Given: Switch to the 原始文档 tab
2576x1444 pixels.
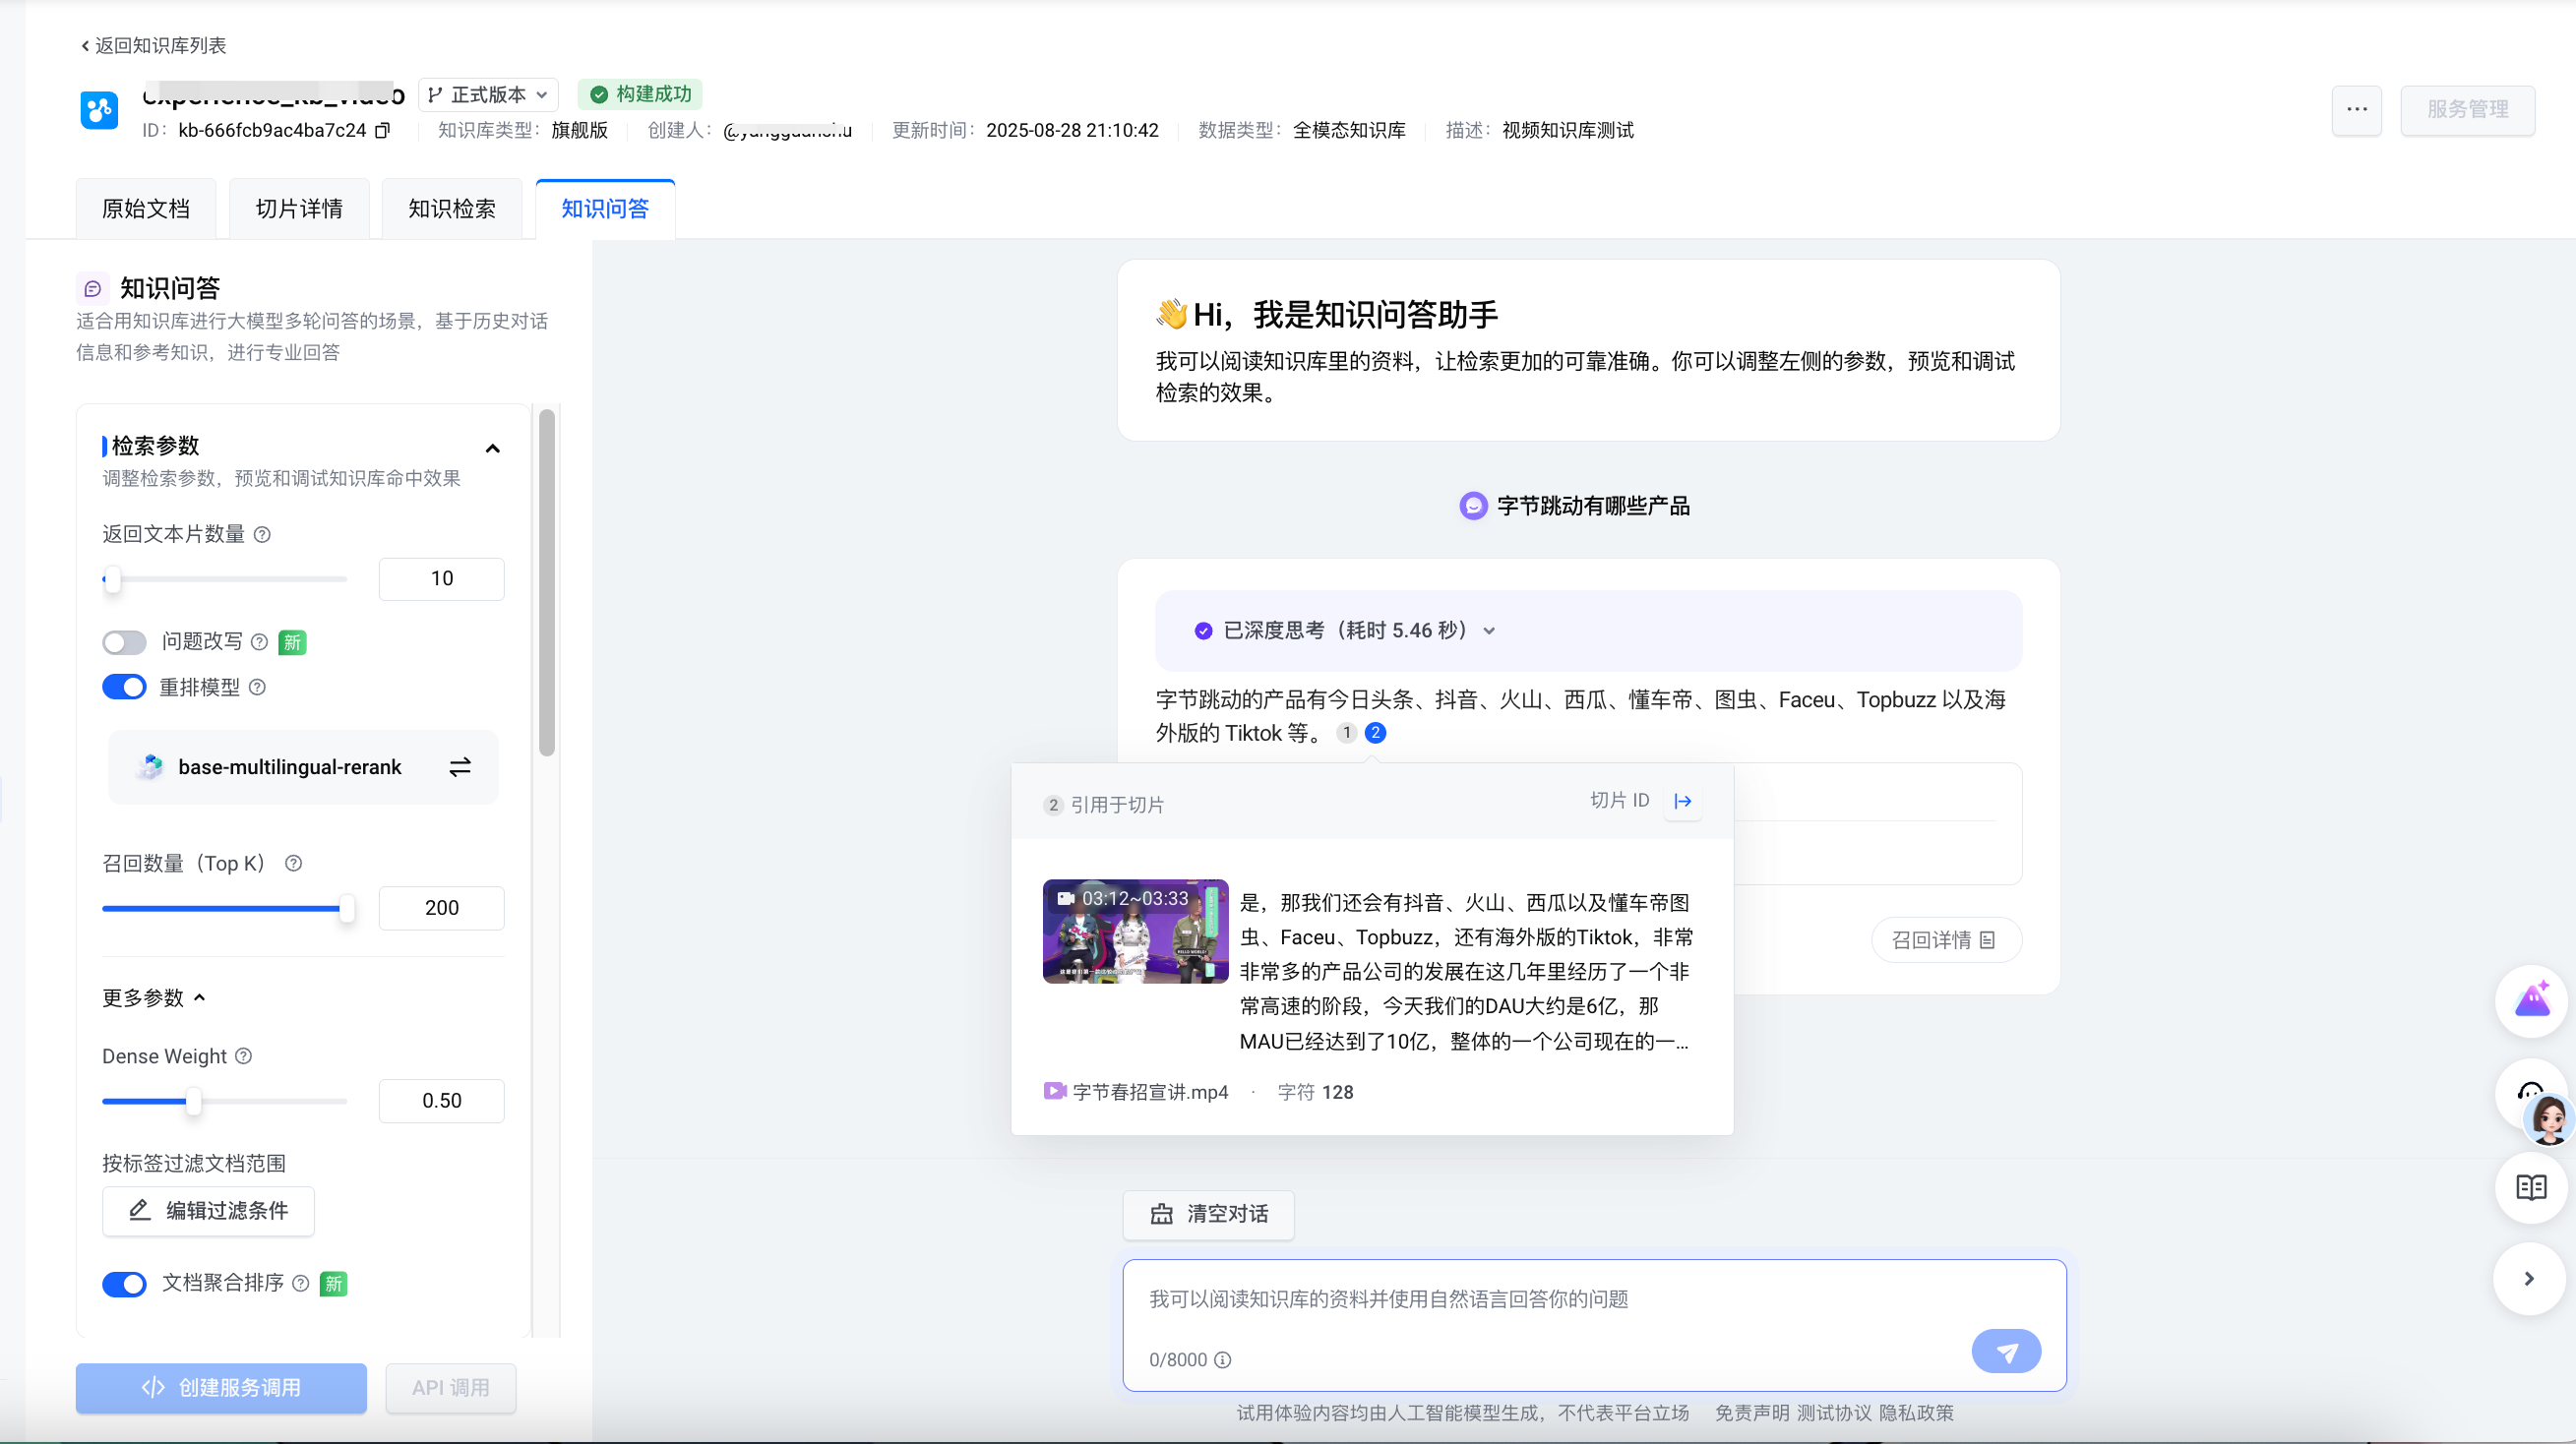Looking at the screenshot, I should tap(146, 208).
